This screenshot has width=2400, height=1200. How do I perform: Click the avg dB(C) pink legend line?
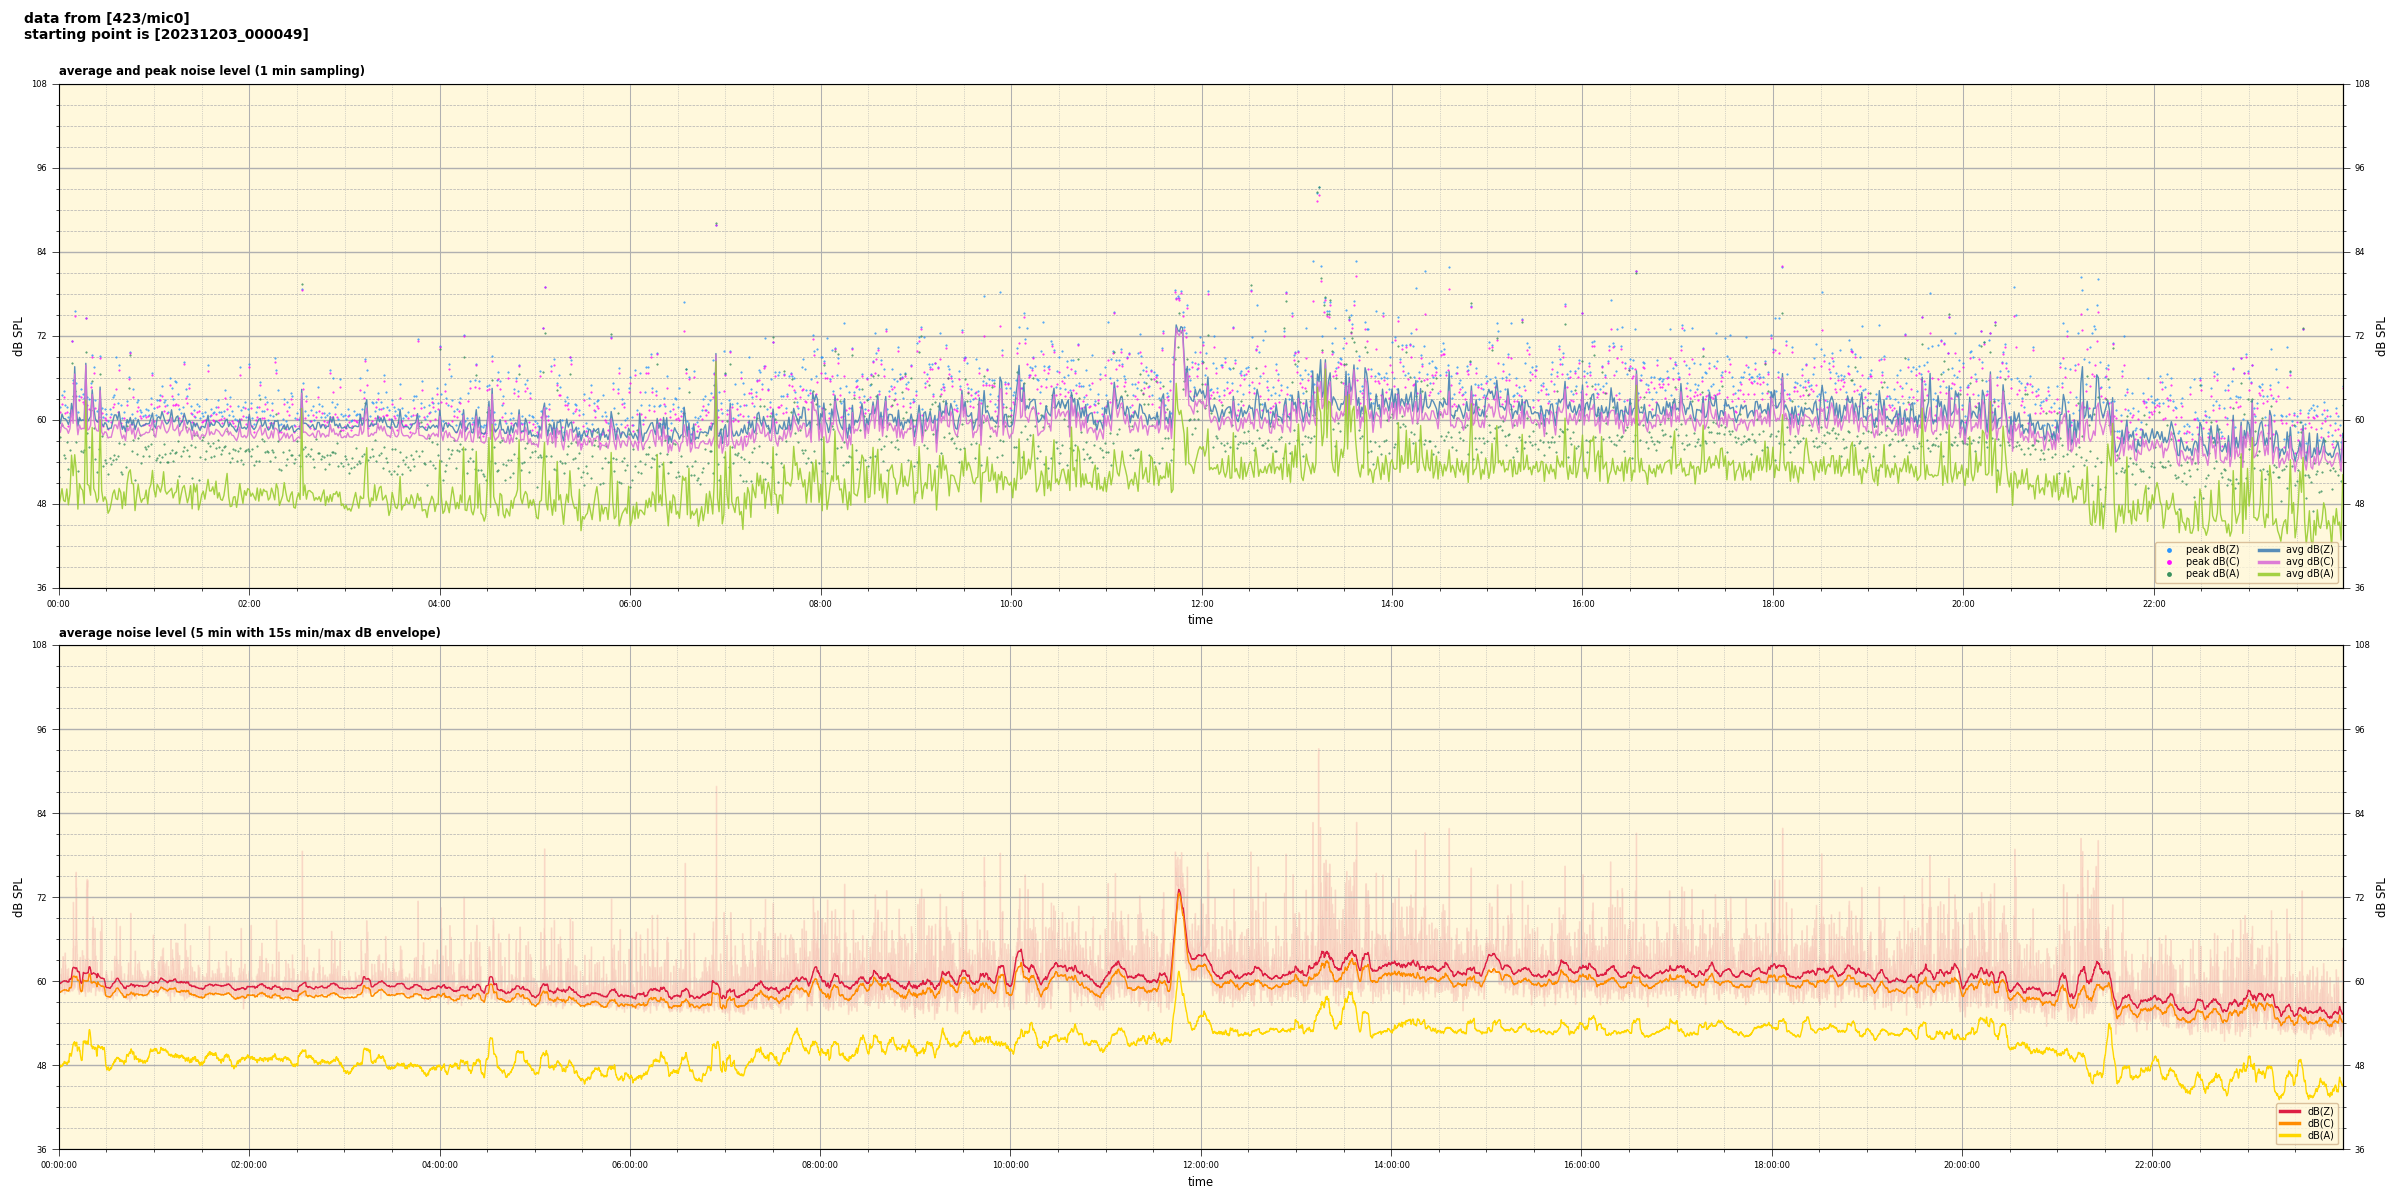point(2269,562)
